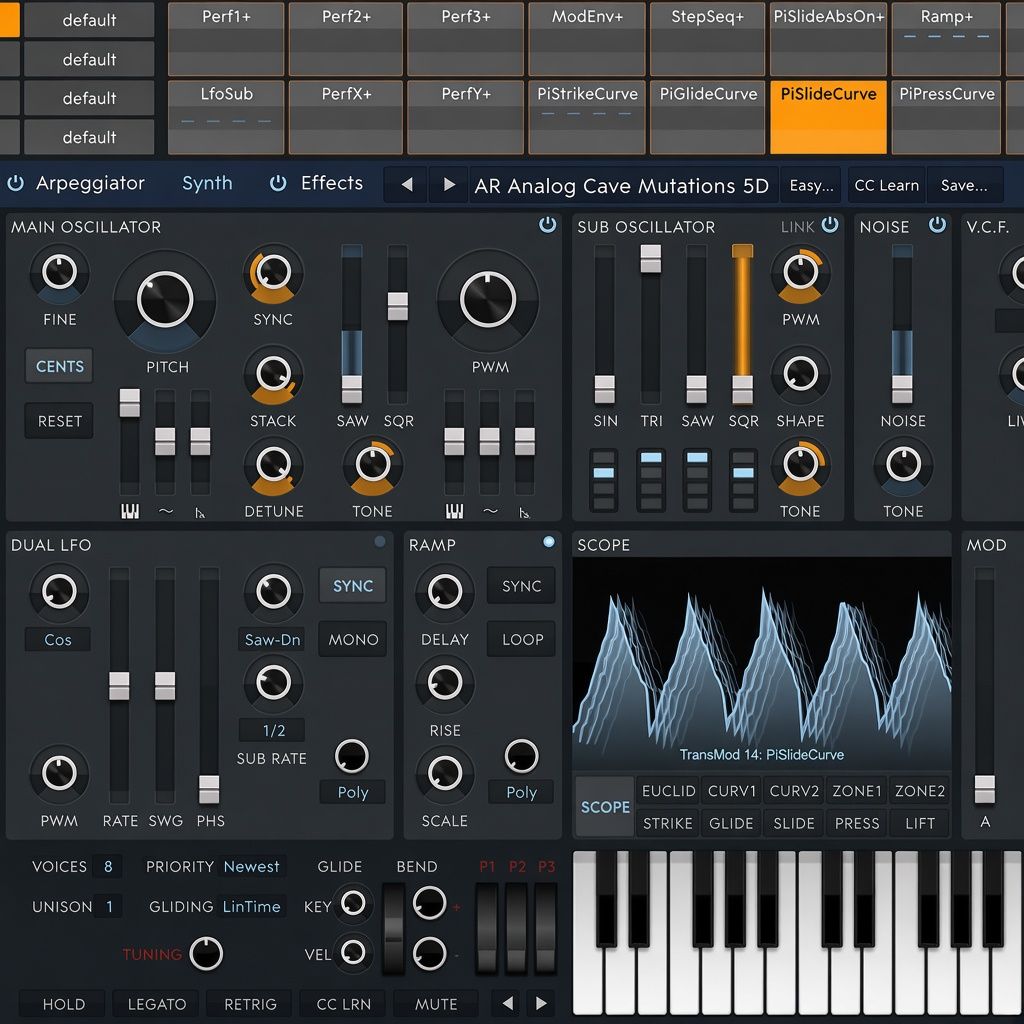Viewport: 1024px width, 1024px height.
Task: Click the RAMP indicator dot
Action: coord(549,542)
